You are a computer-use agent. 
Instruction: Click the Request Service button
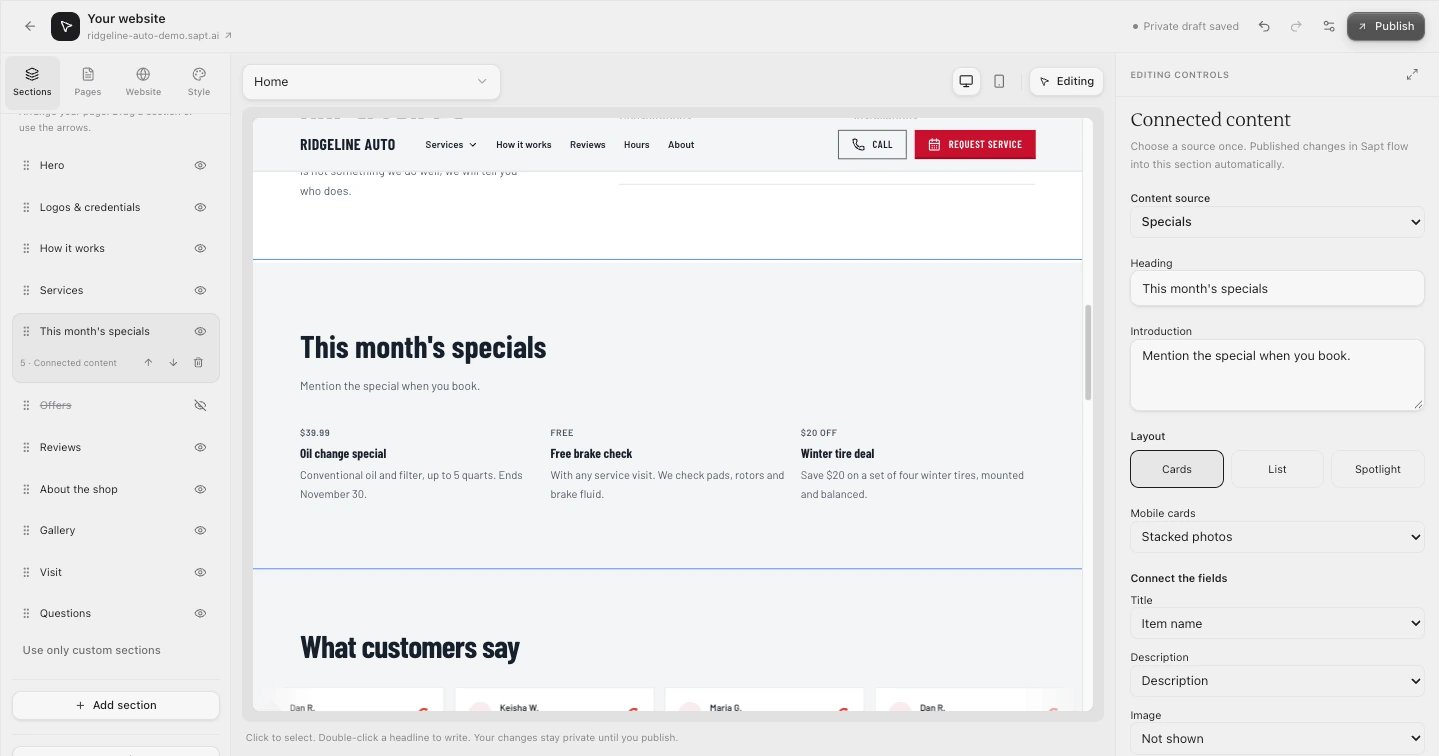(975, 144)
